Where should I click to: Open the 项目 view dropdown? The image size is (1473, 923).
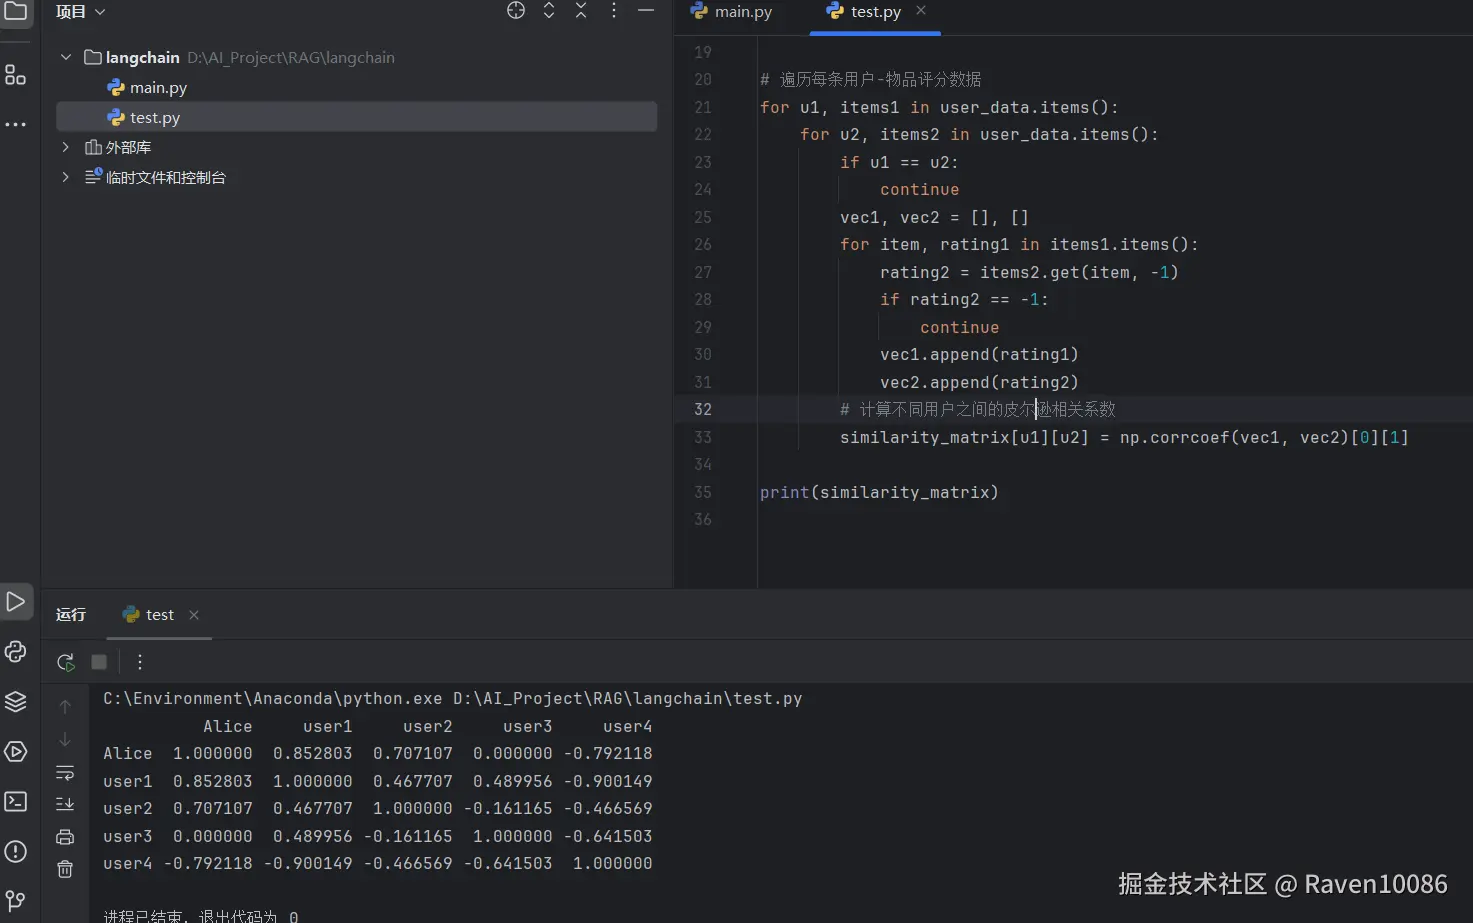click(x=81, y=12)
